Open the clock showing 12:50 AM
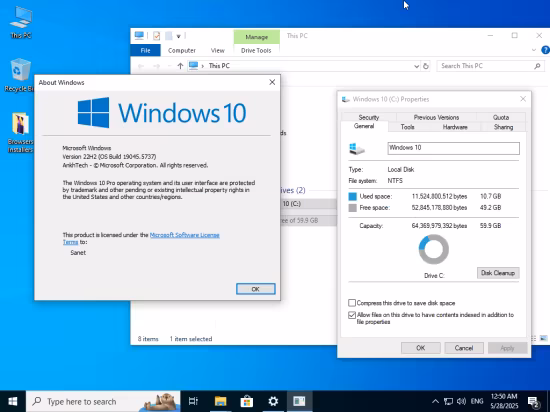This screenshot has height=412, width=550. click(x=504, y=401)
